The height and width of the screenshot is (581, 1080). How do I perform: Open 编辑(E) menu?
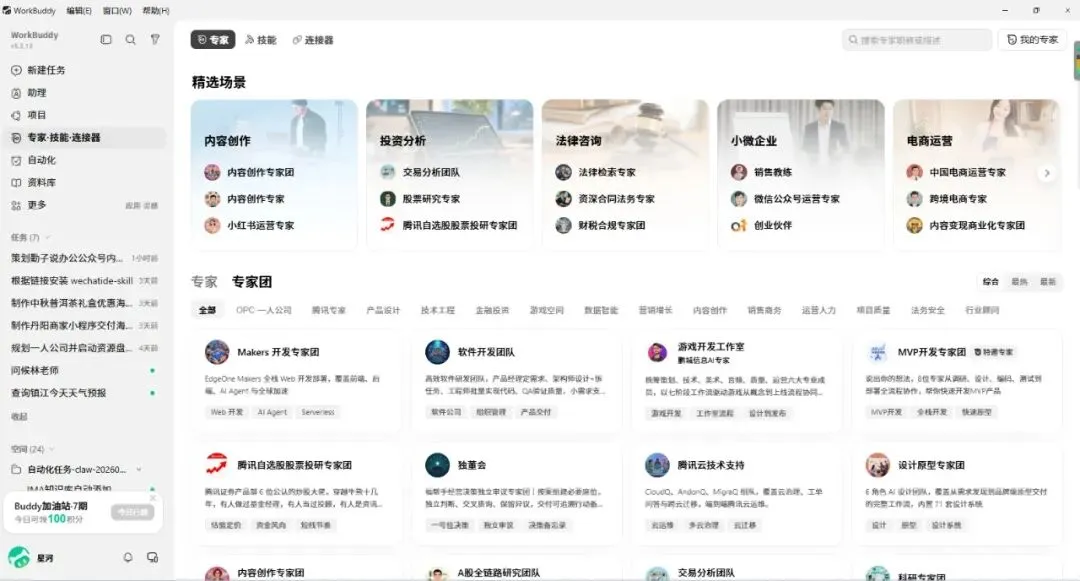79,10
